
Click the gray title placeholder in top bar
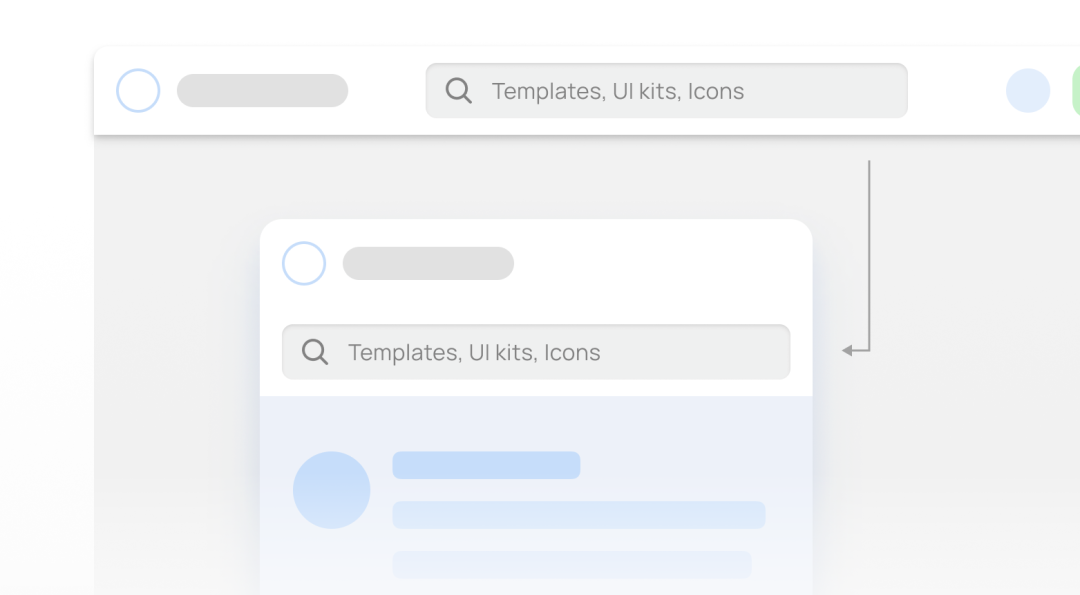click(262, 90)
